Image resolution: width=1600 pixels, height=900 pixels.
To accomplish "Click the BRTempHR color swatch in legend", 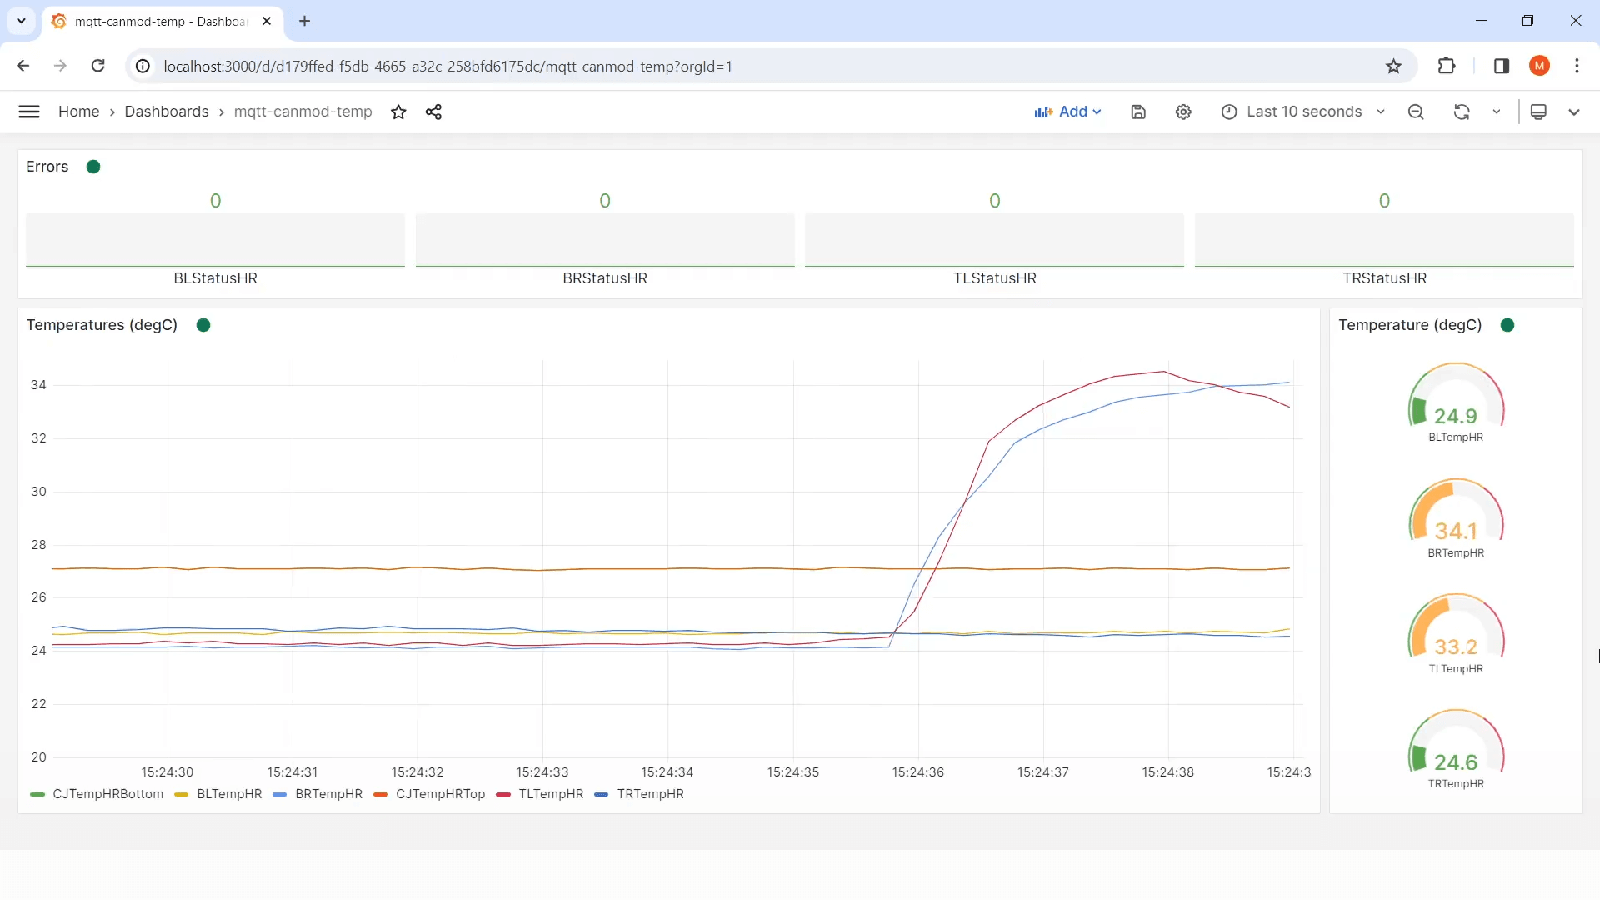I will pos(280,795).
